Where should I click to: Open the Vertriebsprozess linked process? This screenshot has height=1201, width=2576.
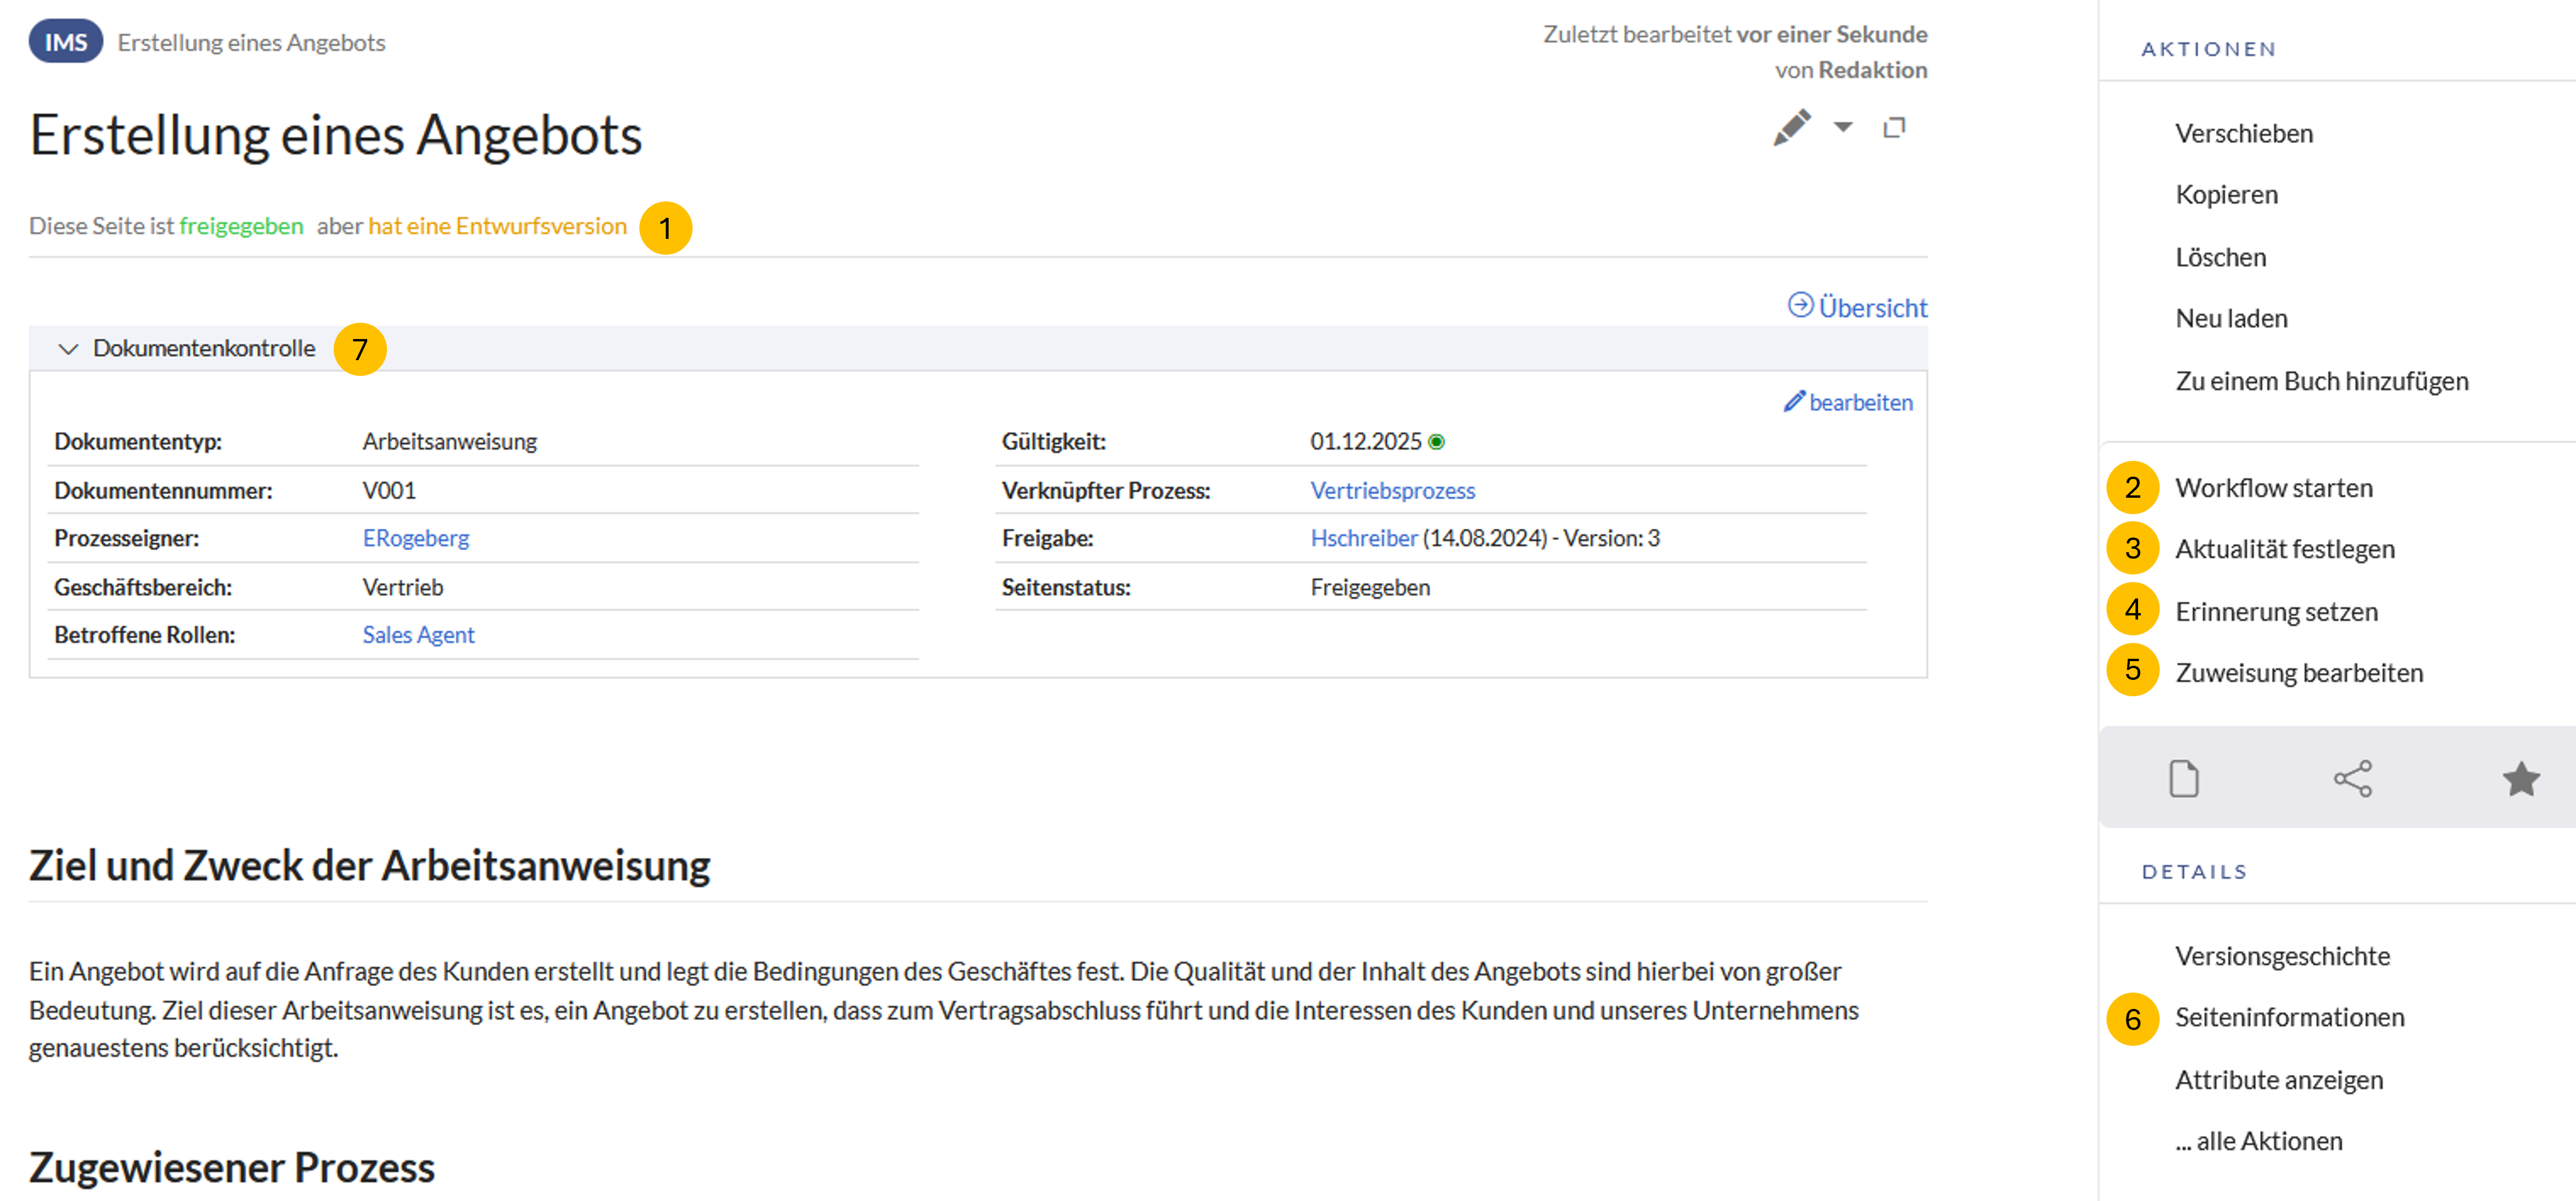(1392, 490)
